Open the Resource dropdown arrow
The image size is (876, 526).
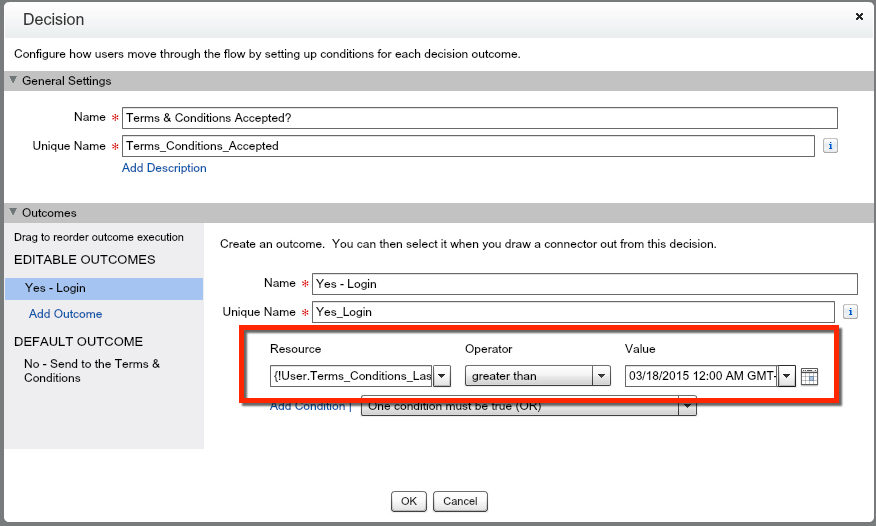[442, 376]
